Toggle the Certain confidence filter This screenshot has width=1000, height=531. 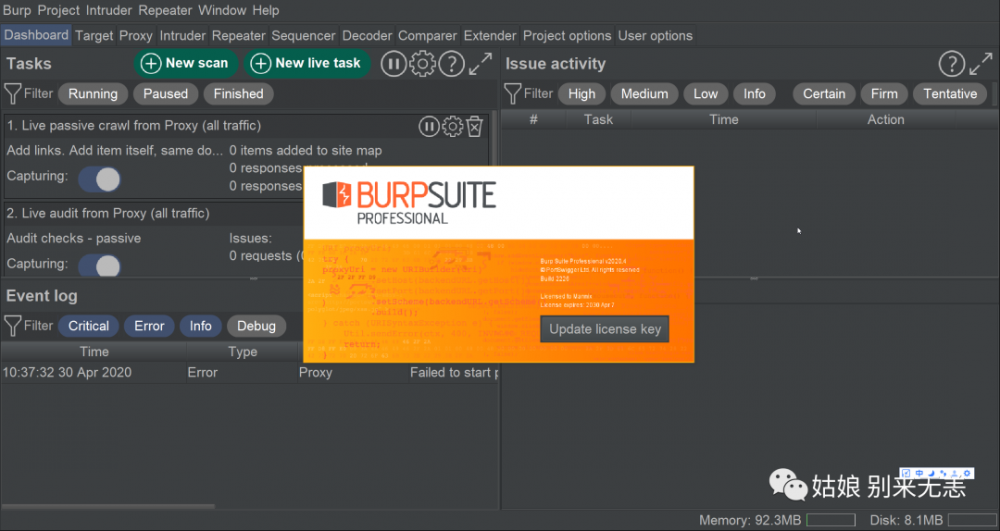point(824,94)
